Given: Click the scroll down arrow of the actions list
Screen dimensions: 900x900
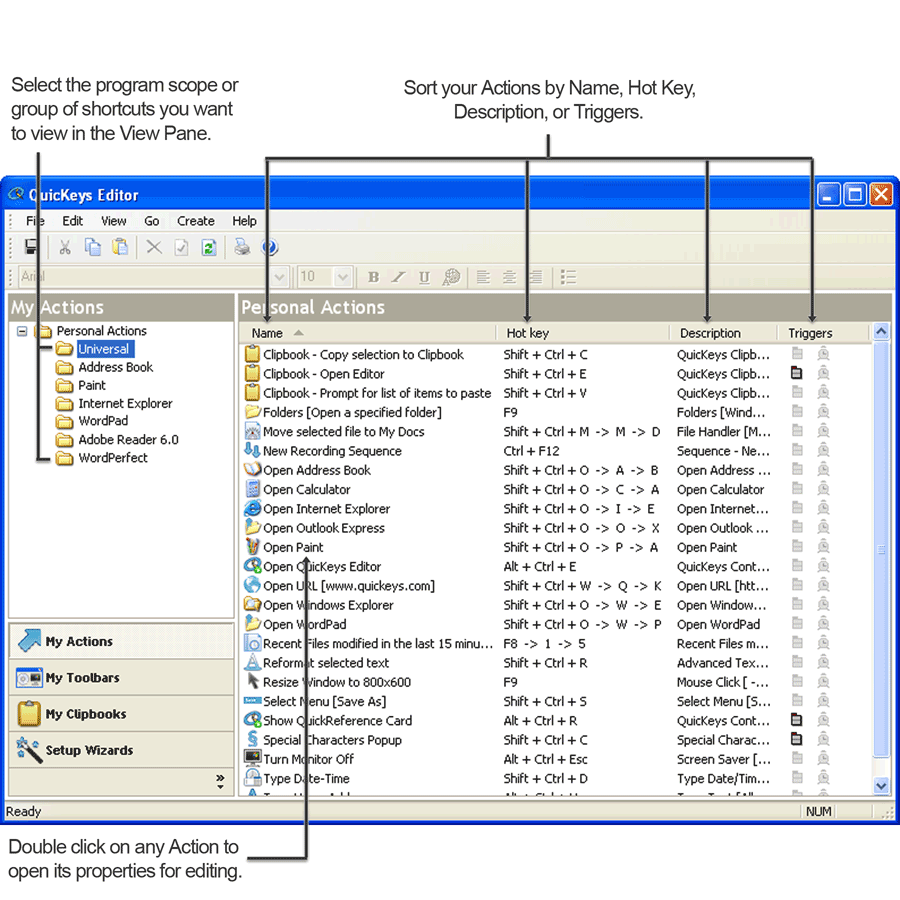Looking at the screenshot, I should click(881, 785).
